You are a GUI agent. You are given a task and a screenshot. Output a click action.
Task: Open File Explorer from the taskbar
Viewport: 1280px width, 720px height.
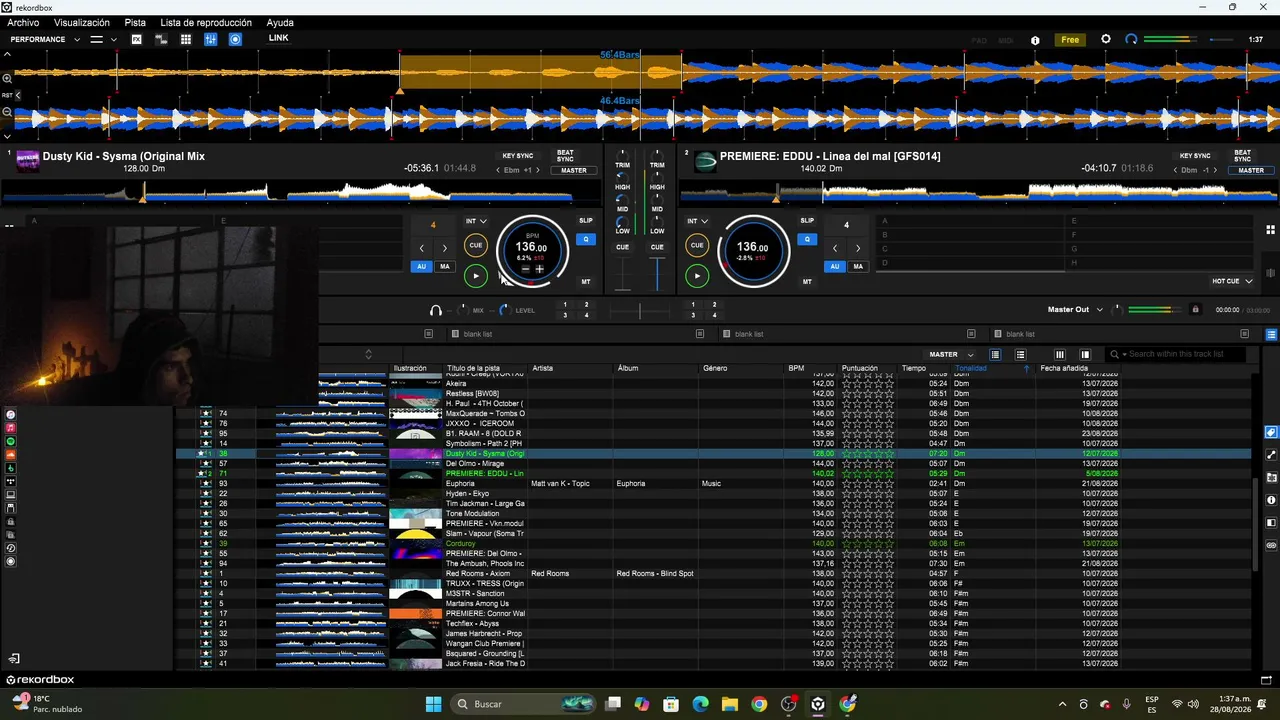[730, 704]
